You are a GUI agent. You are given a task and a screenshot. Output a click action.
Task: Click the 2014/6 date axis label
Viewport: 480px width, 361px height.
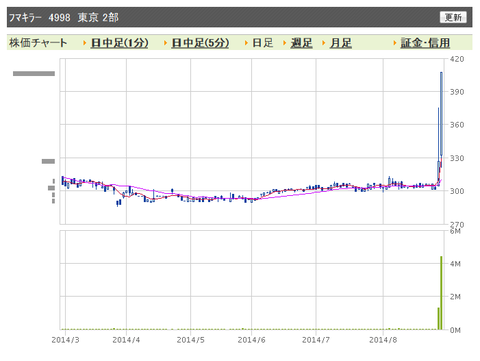[x=251, y=340]
